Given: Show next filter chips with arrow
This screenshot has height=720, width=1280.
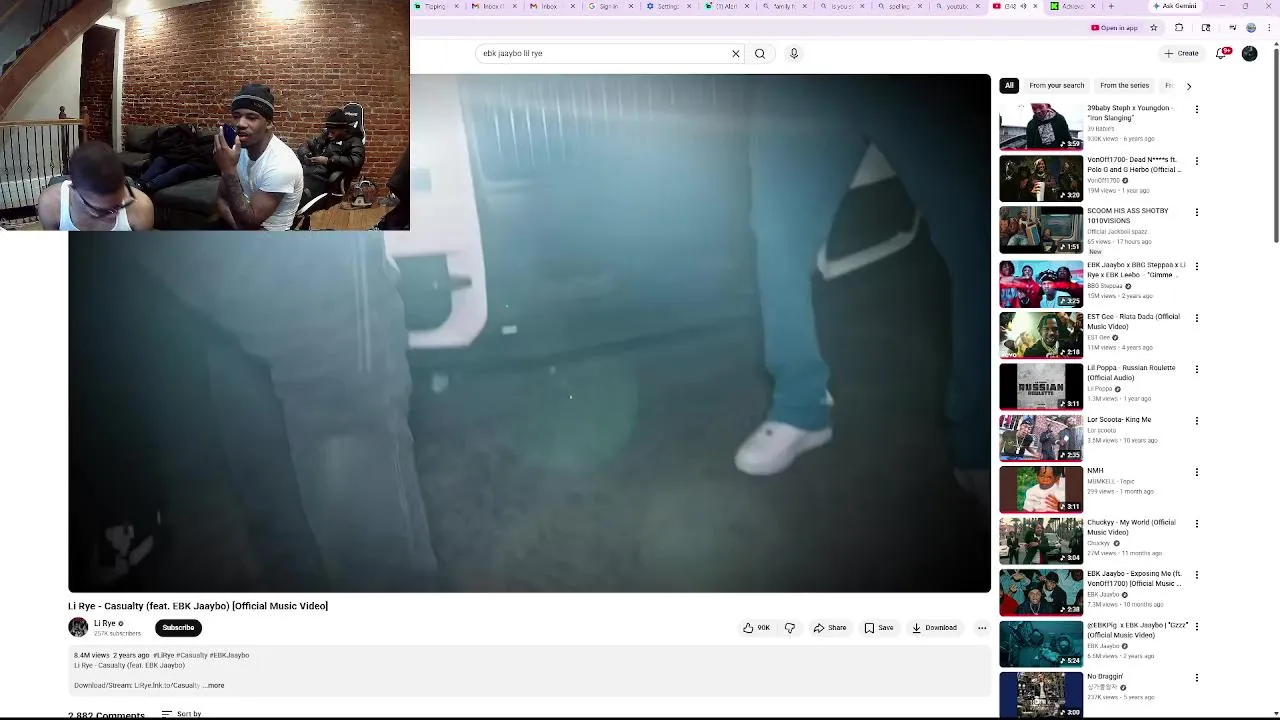Looking at the screenshot, I should click(1189, 86).
